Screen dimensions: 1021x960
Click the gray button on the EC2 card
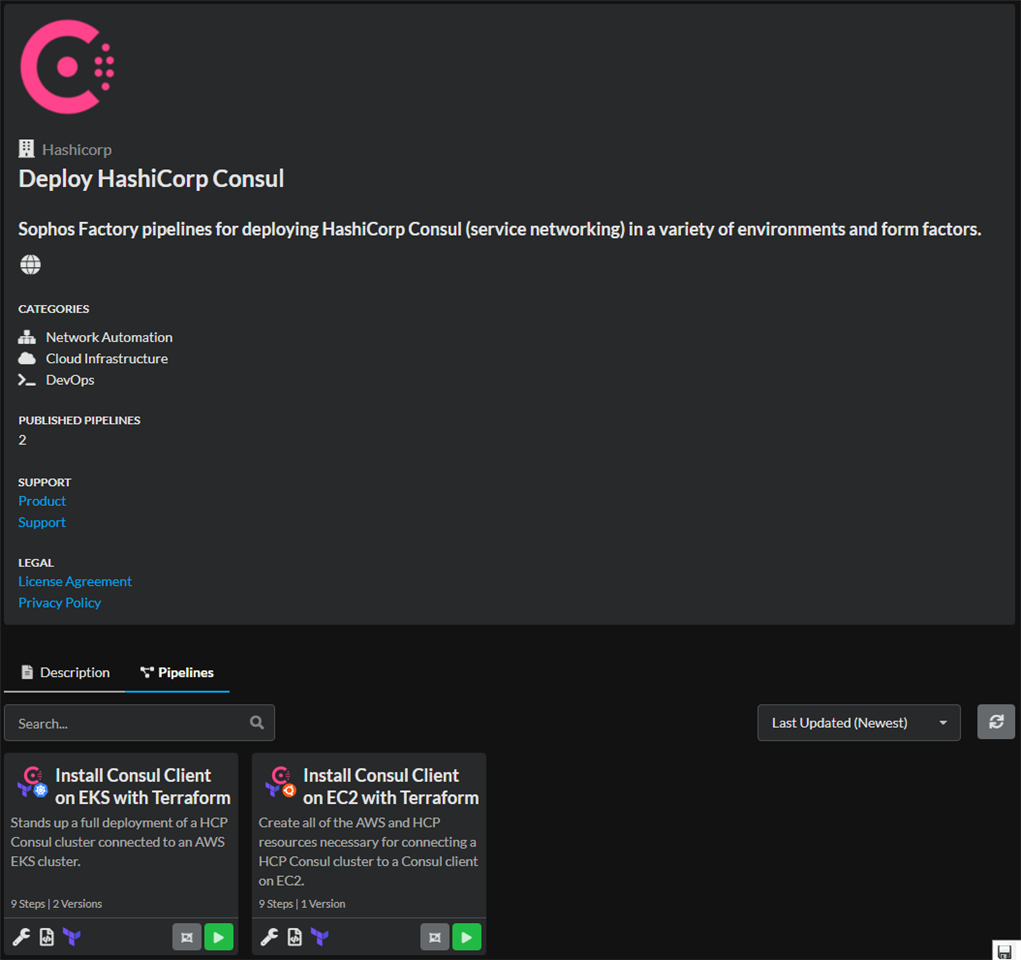[435, 937]
